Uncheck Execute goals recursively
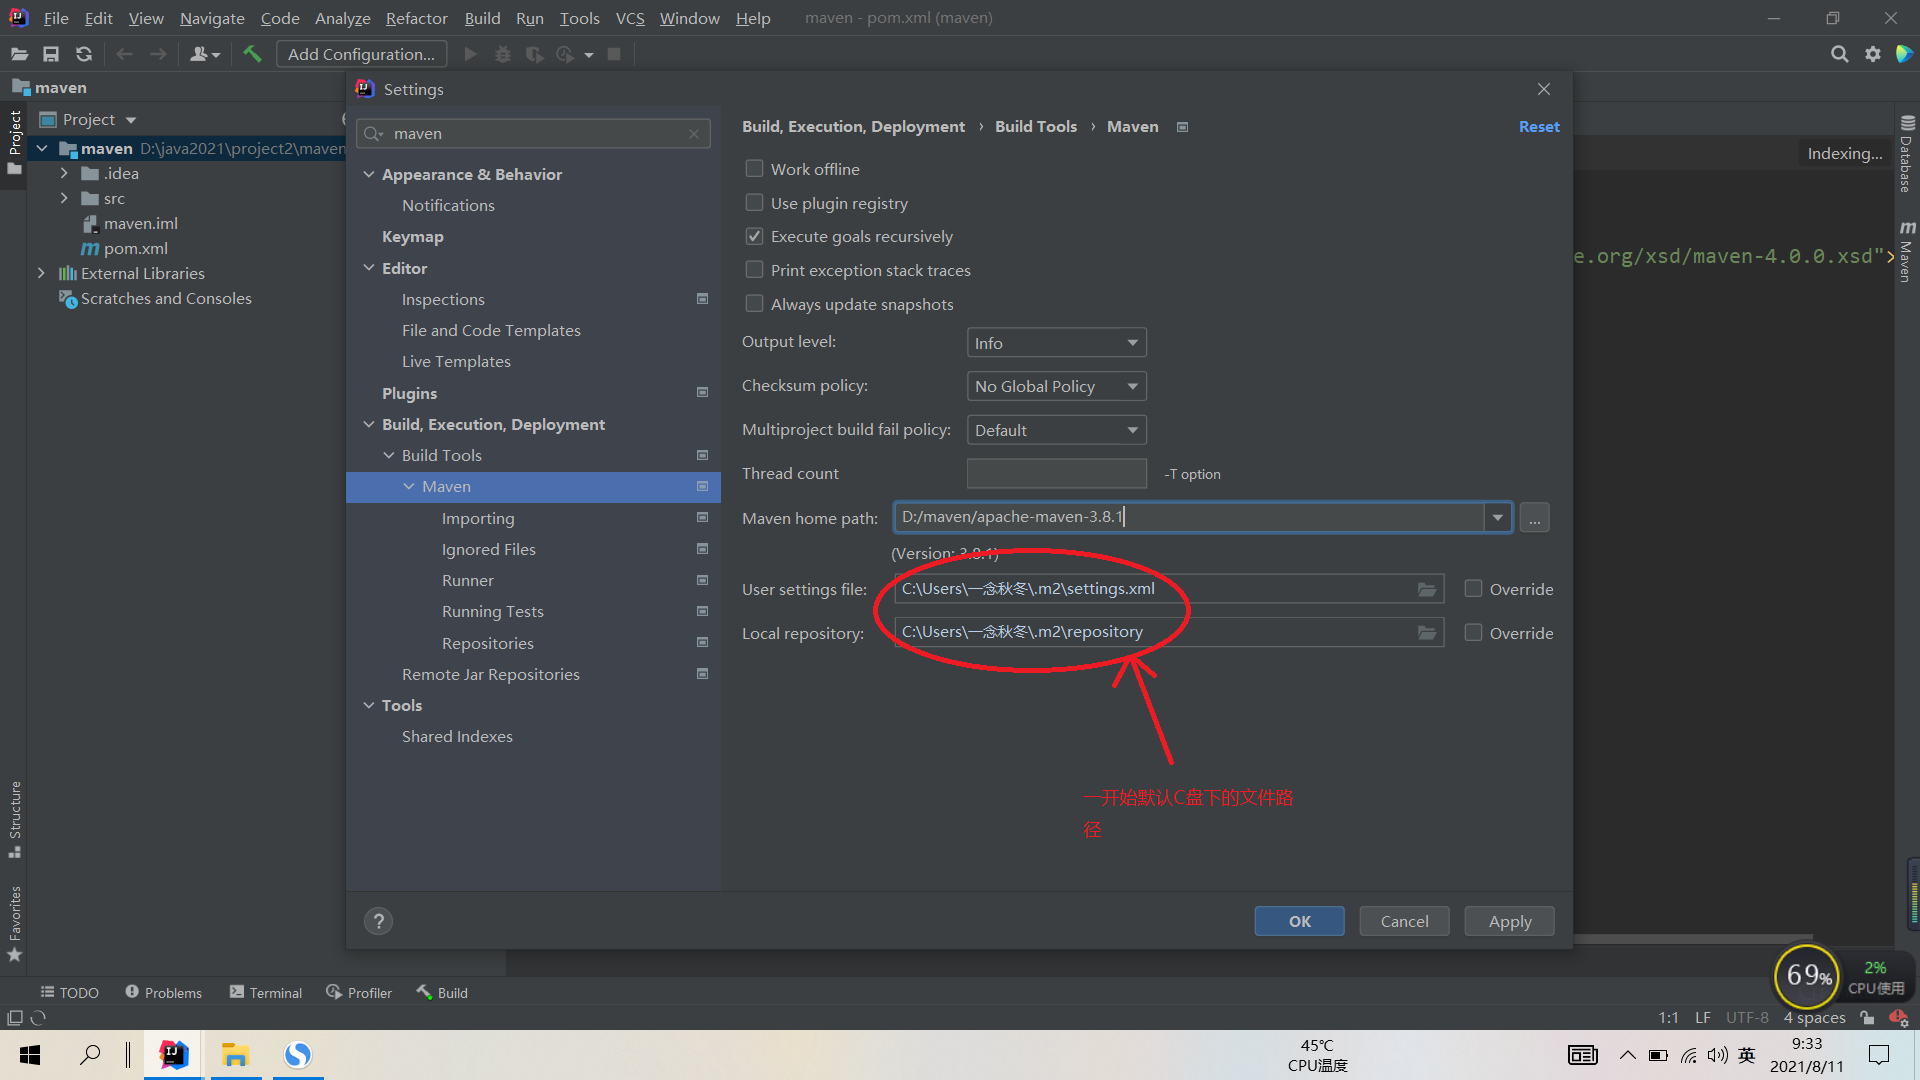The width and height of the screenshot is (1920, 1080). pyautogui.click(x=755, y=237)
